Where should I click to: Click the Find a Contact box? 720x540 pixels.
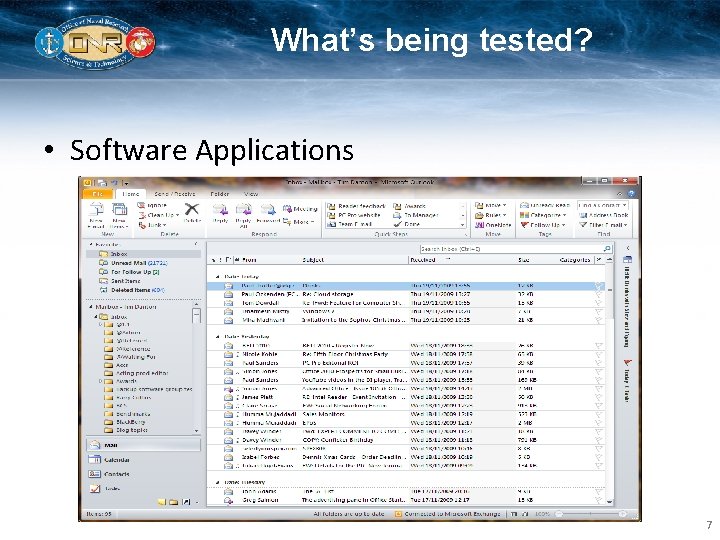point(603,205)
